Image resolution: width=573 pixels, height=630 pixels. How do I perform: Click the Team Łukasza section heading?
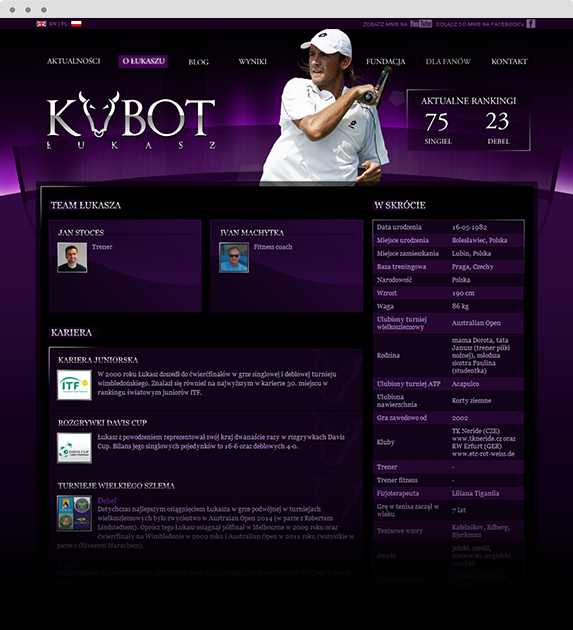(x=86, y=205)
